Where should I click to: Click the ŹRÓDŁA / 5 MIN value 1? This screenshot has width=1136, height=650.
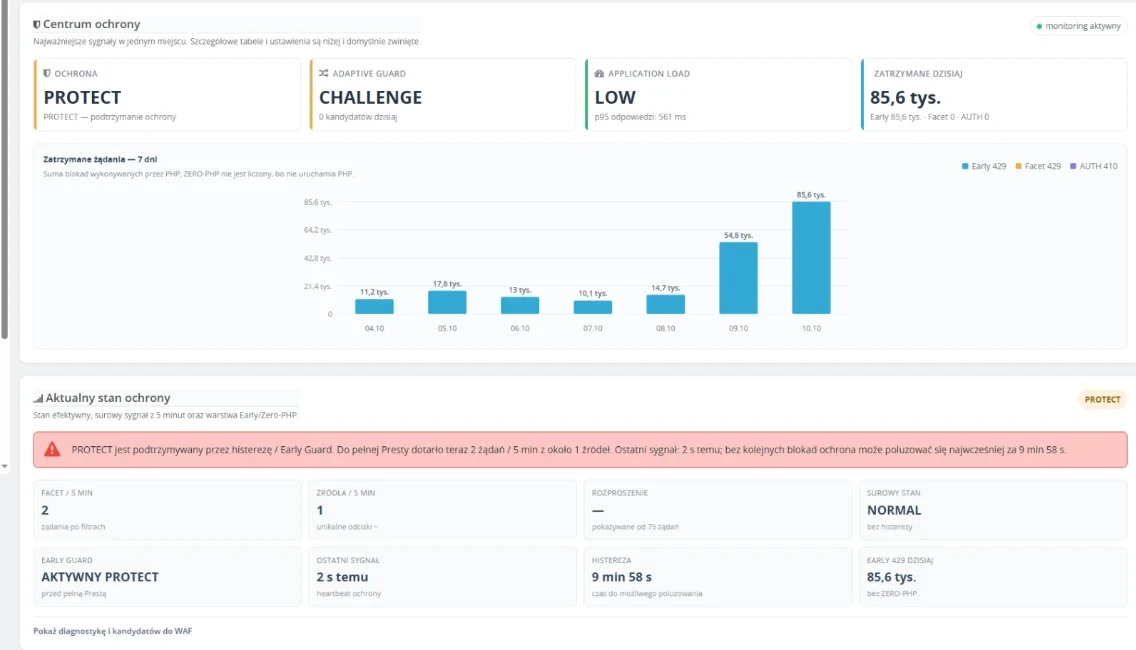pyautogui.click(x=320, y=510)
